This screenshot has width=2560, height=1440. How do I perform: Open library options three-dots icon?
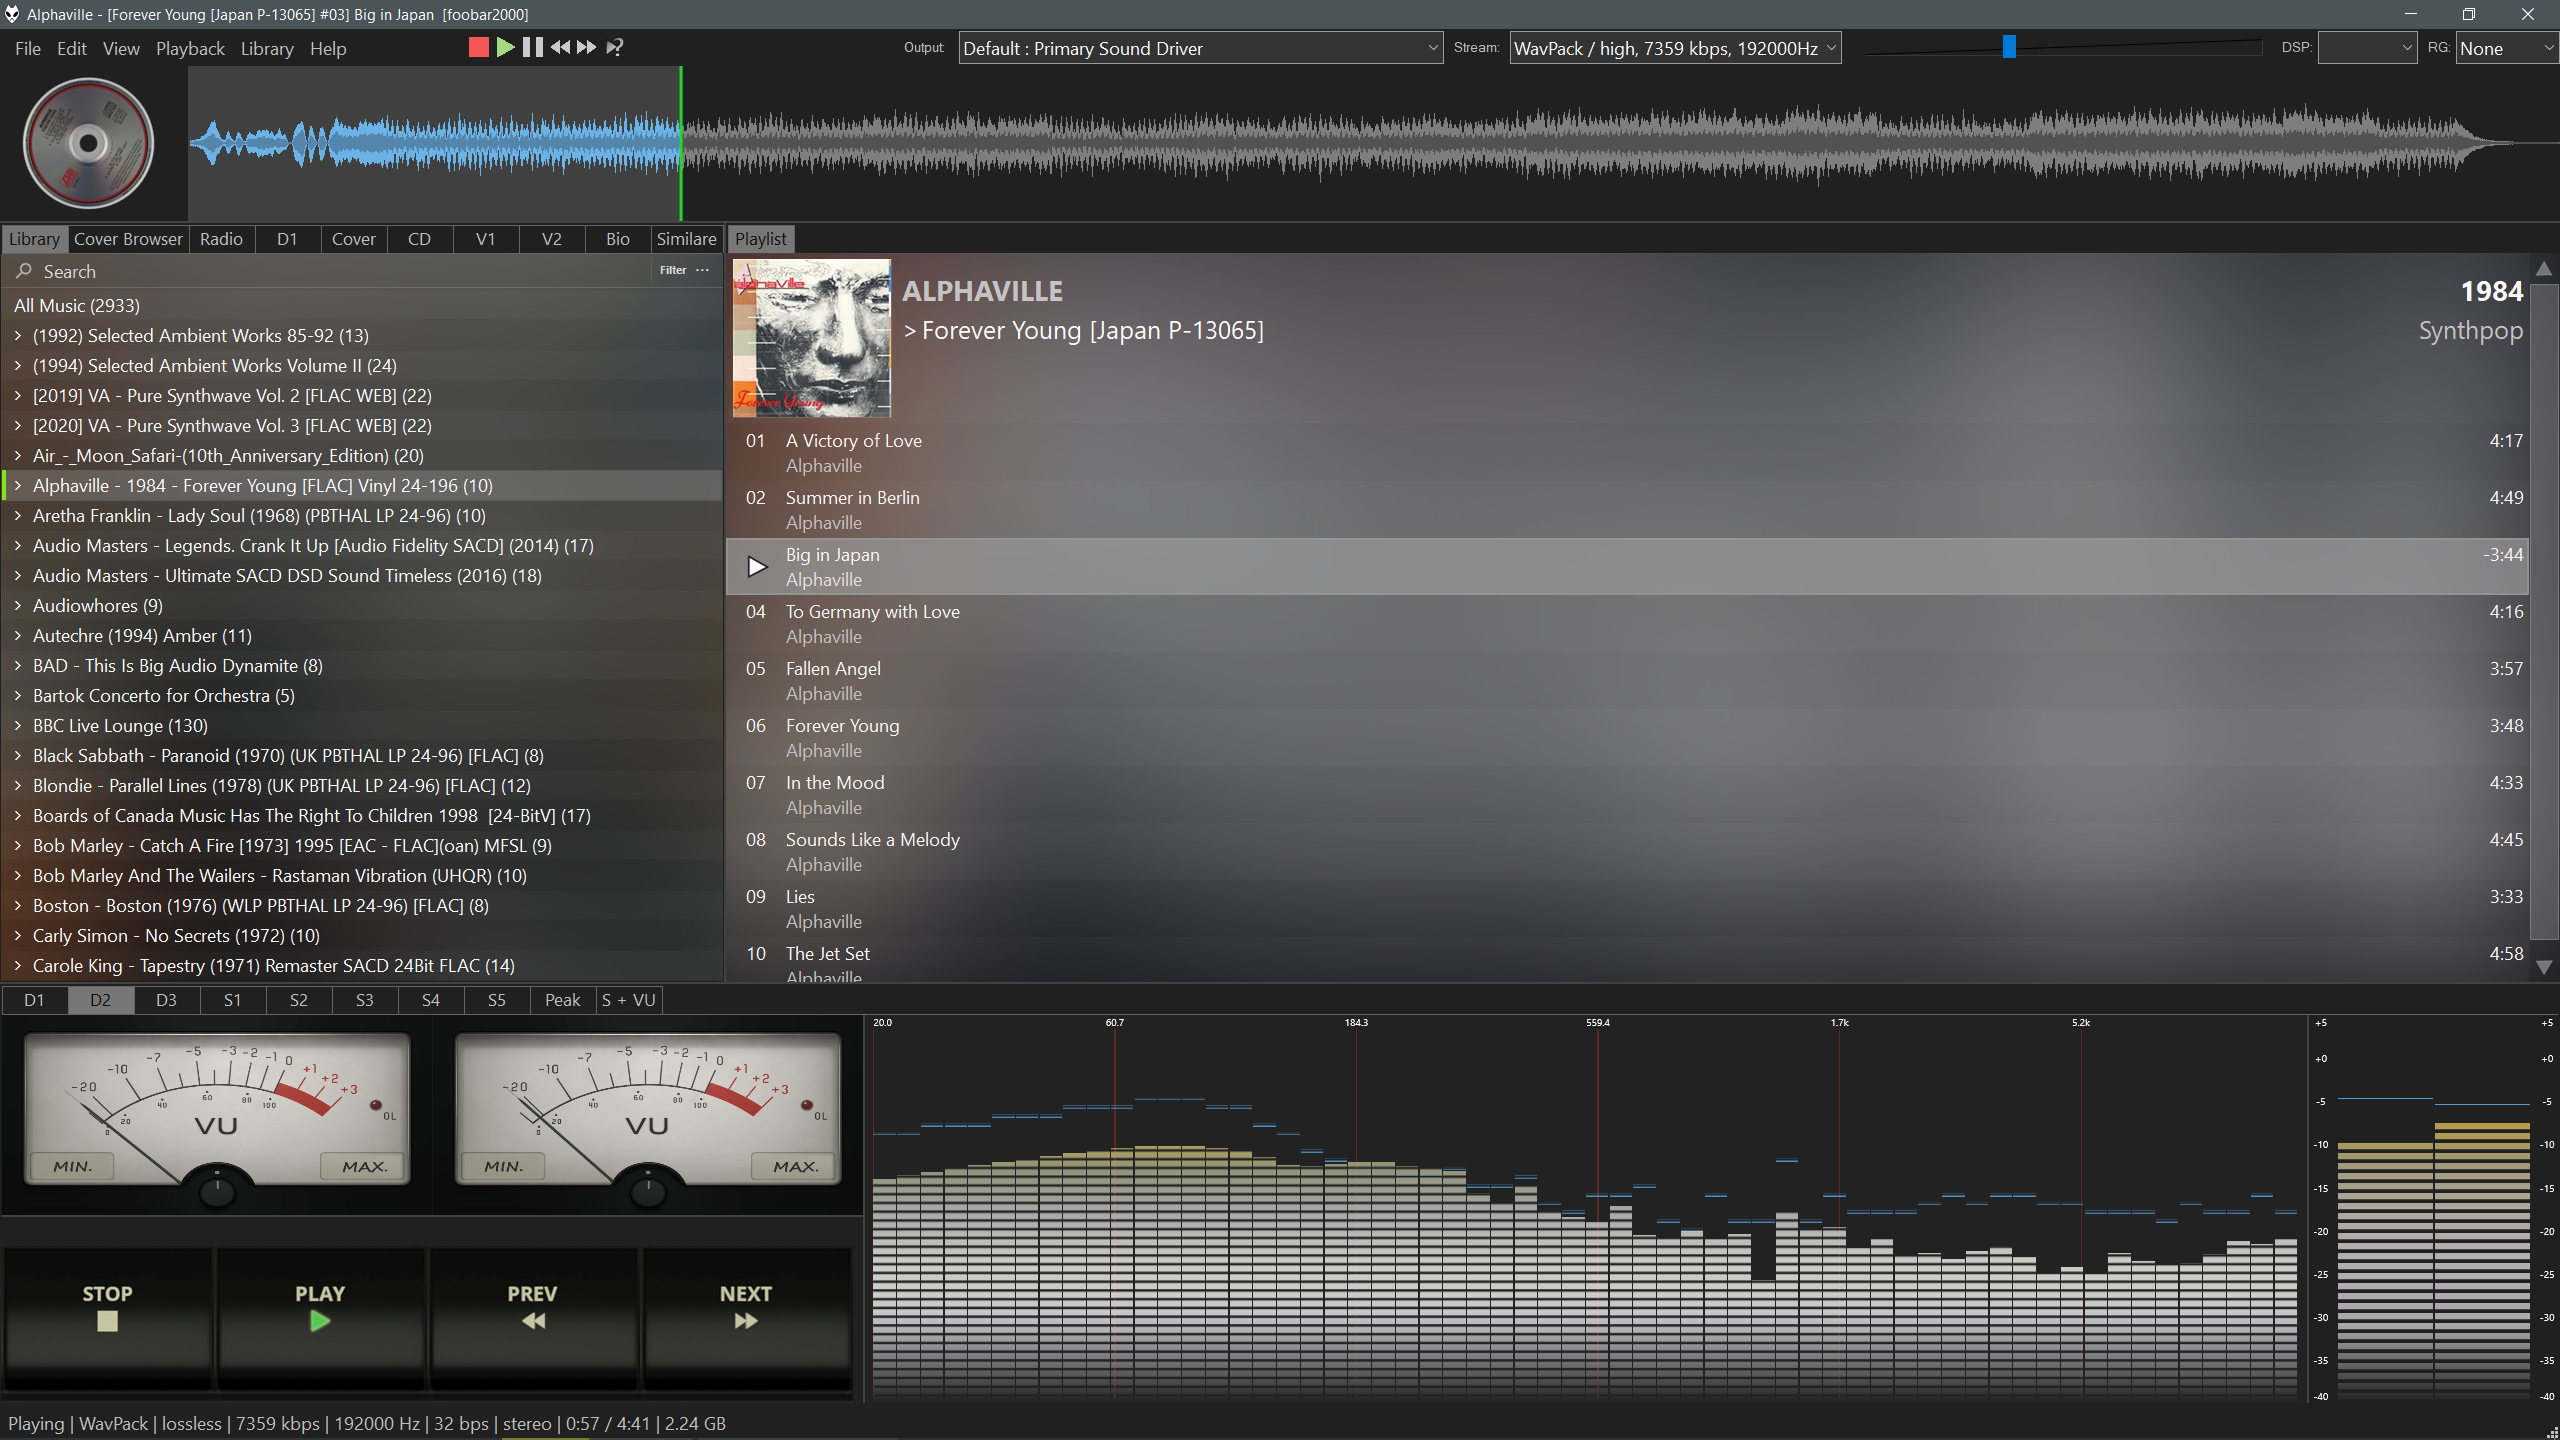click(703, 270)
